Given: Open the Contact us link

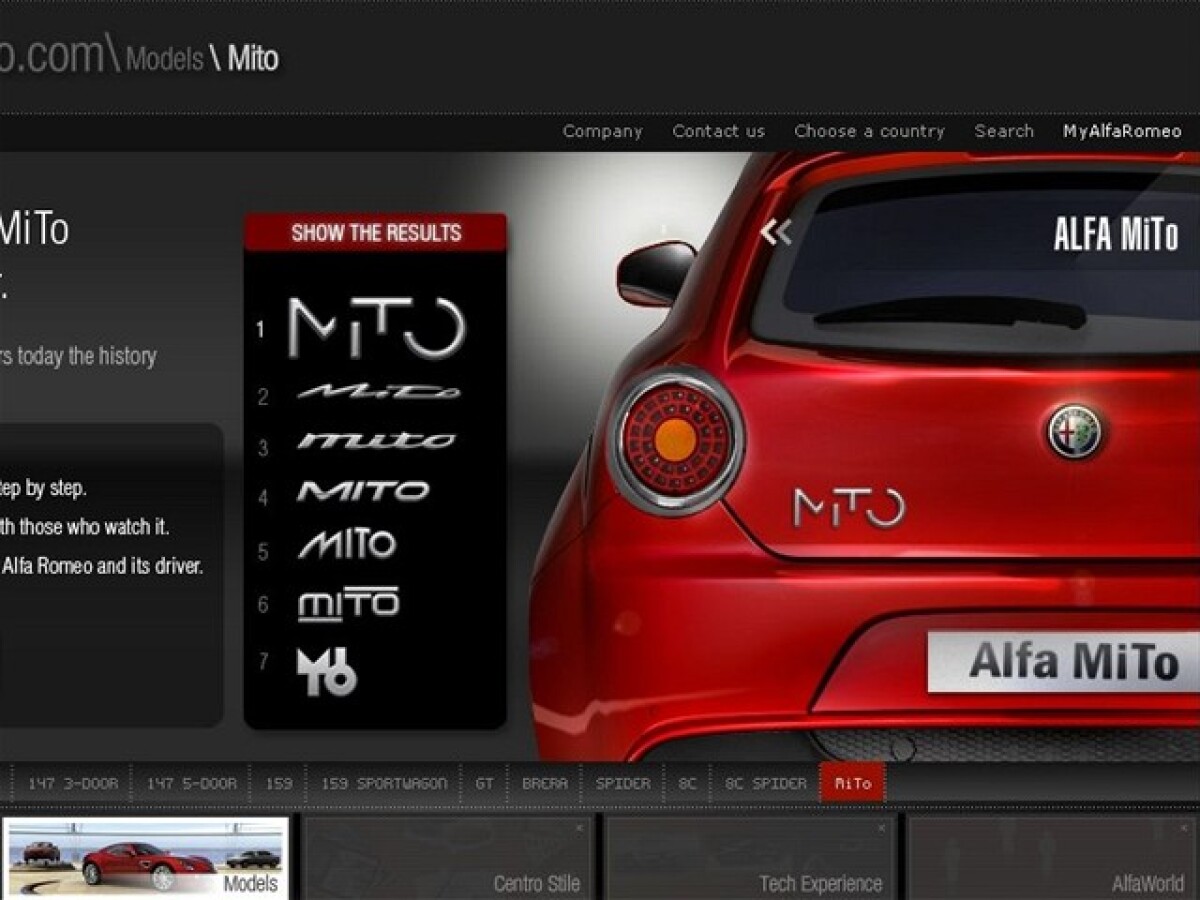Looking at the screenshot, I should 718,131.
